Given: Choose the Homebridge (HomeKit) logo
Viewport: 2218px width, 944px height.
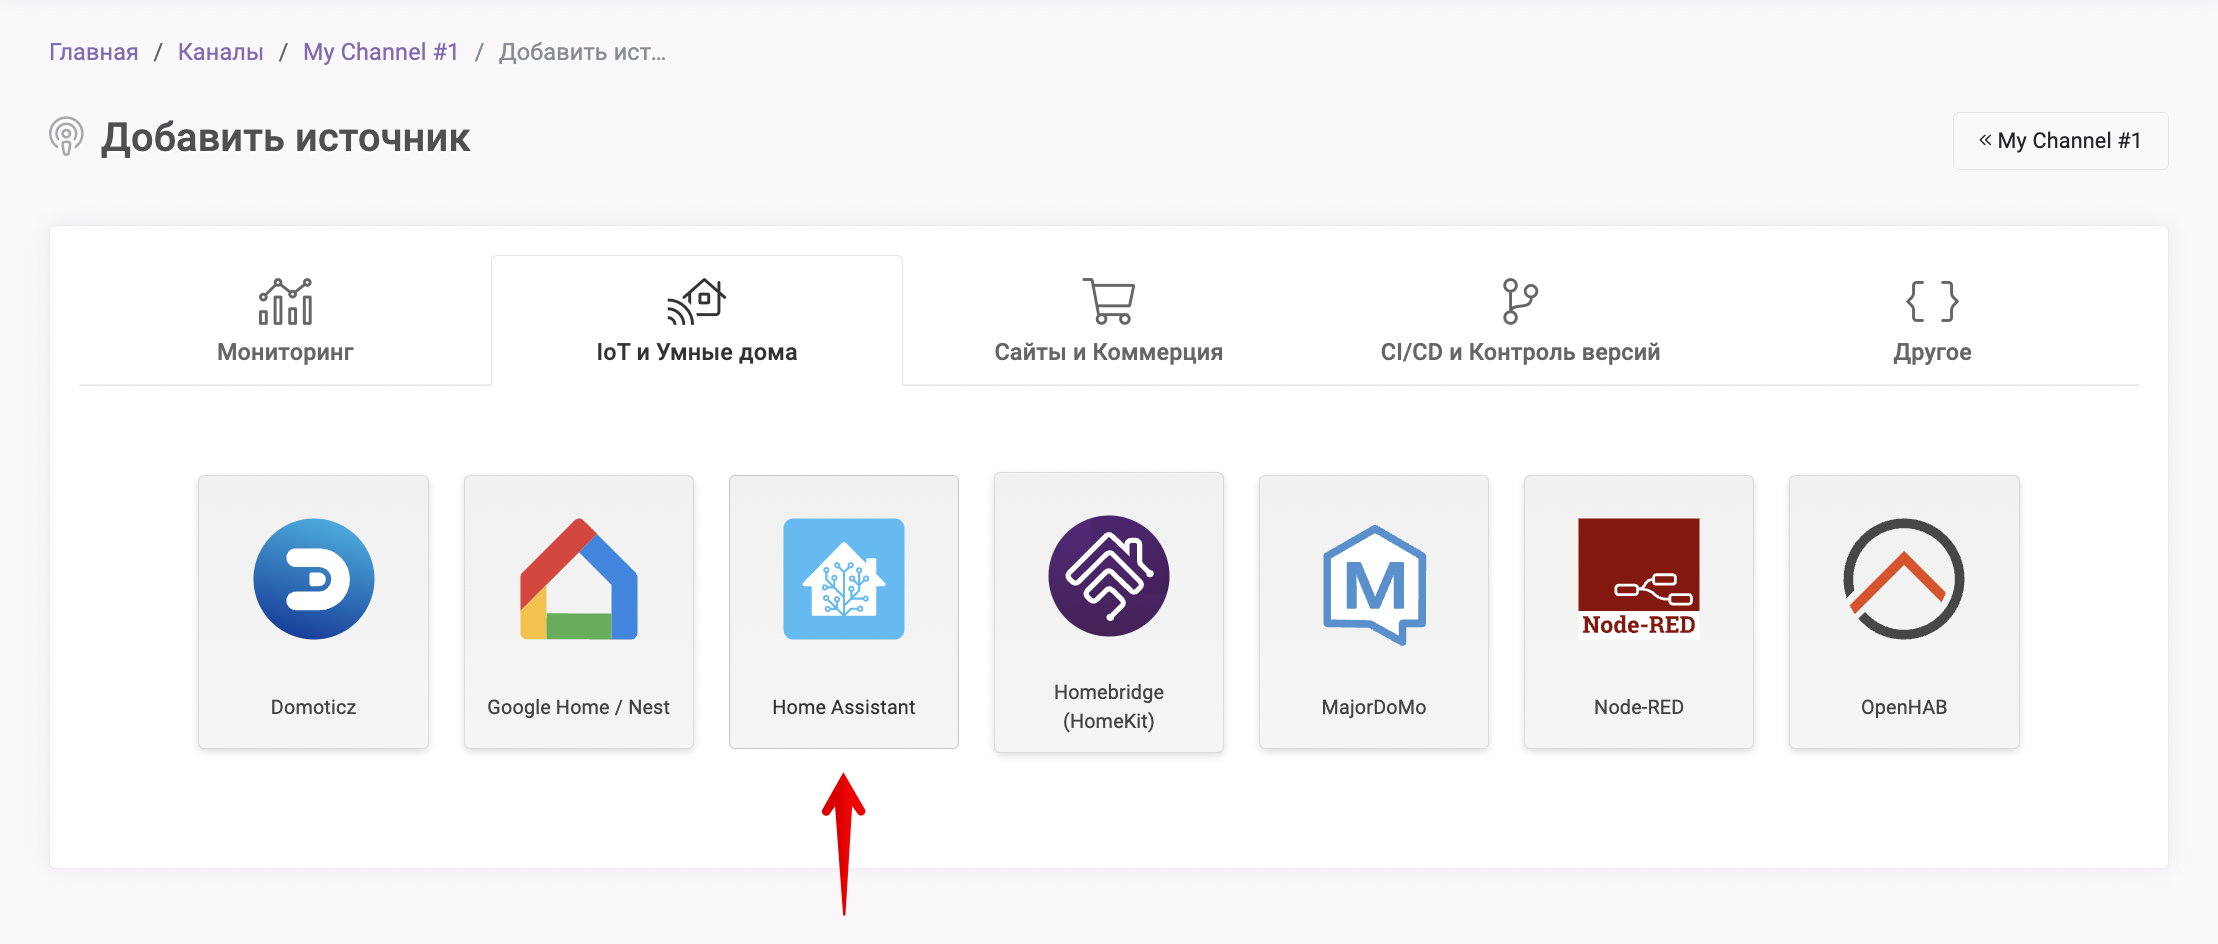Looking at the screenshot, I should [x=1109, y=576].
